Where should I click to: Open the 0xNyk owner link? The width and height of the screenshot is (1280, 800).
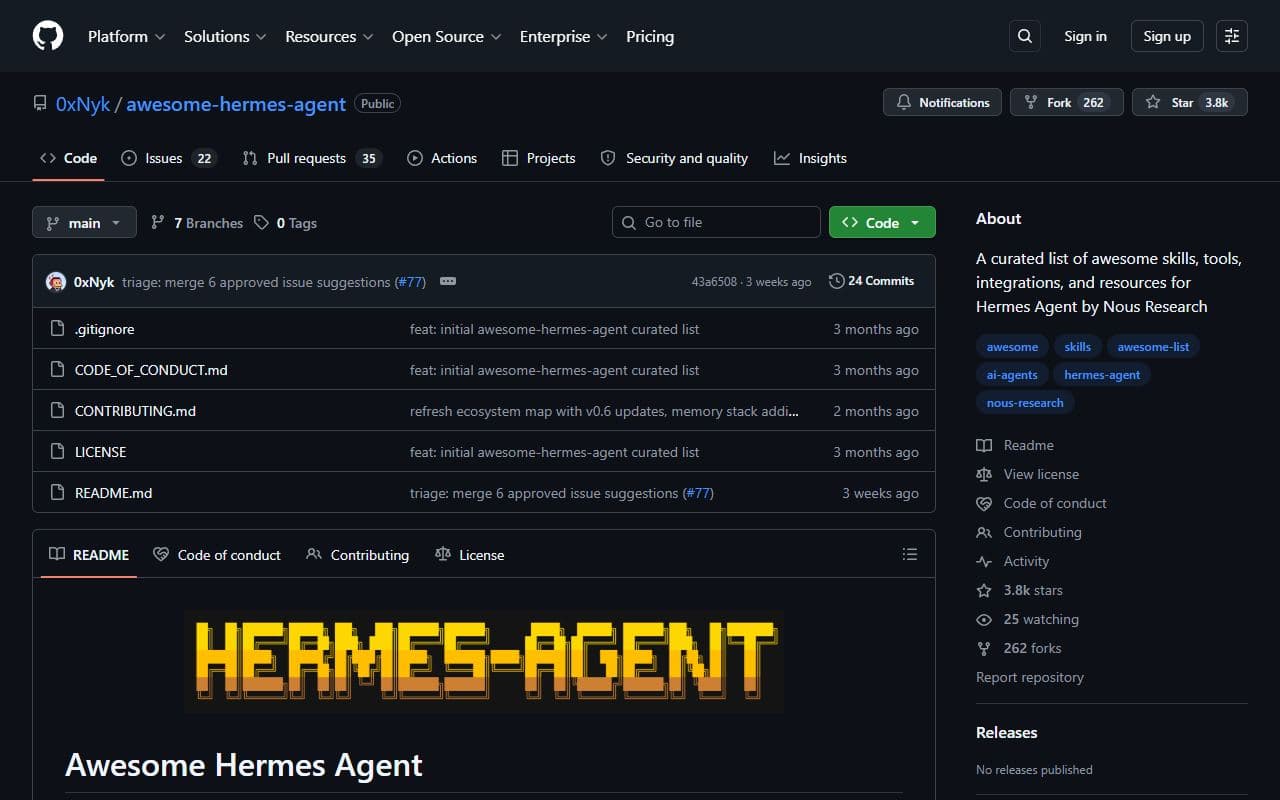(x=83, y=104)
